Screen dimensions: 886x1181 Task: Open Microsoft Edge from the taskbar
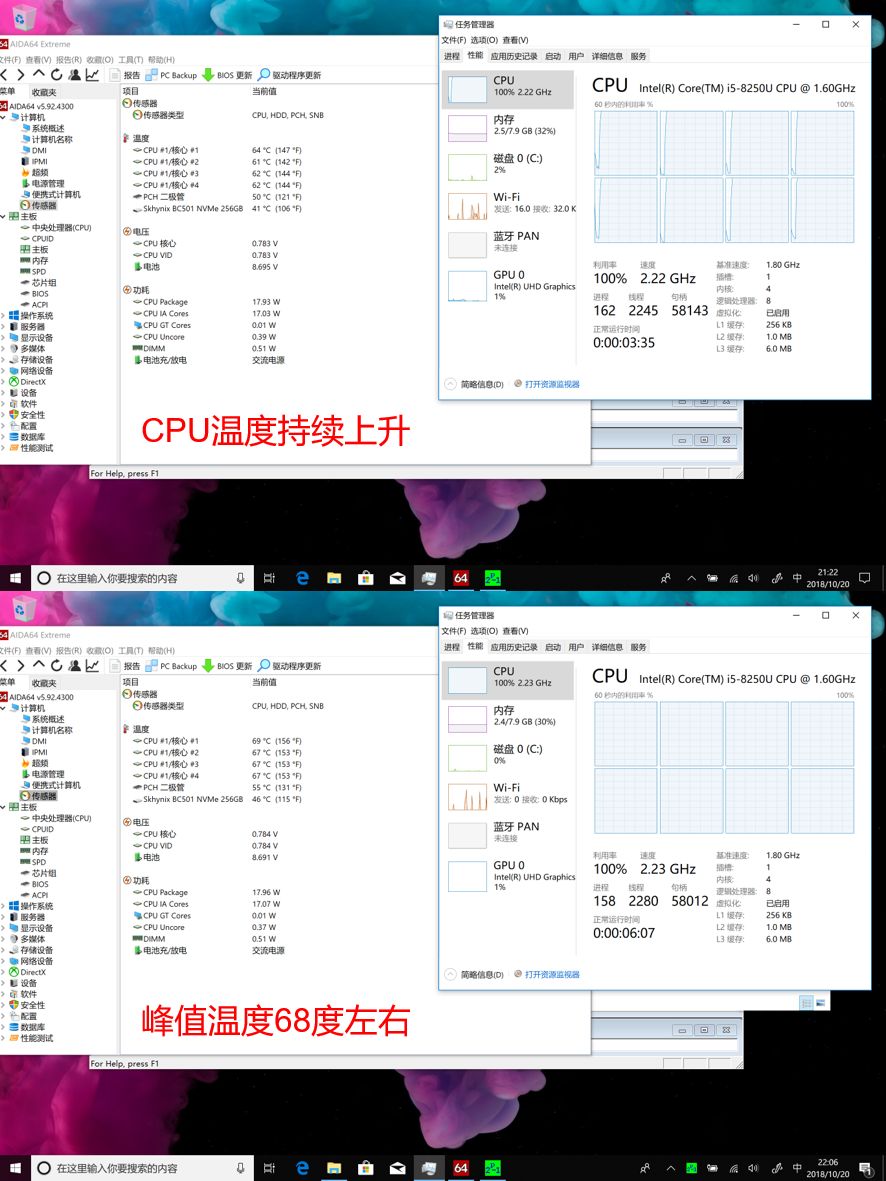(301, 577)
